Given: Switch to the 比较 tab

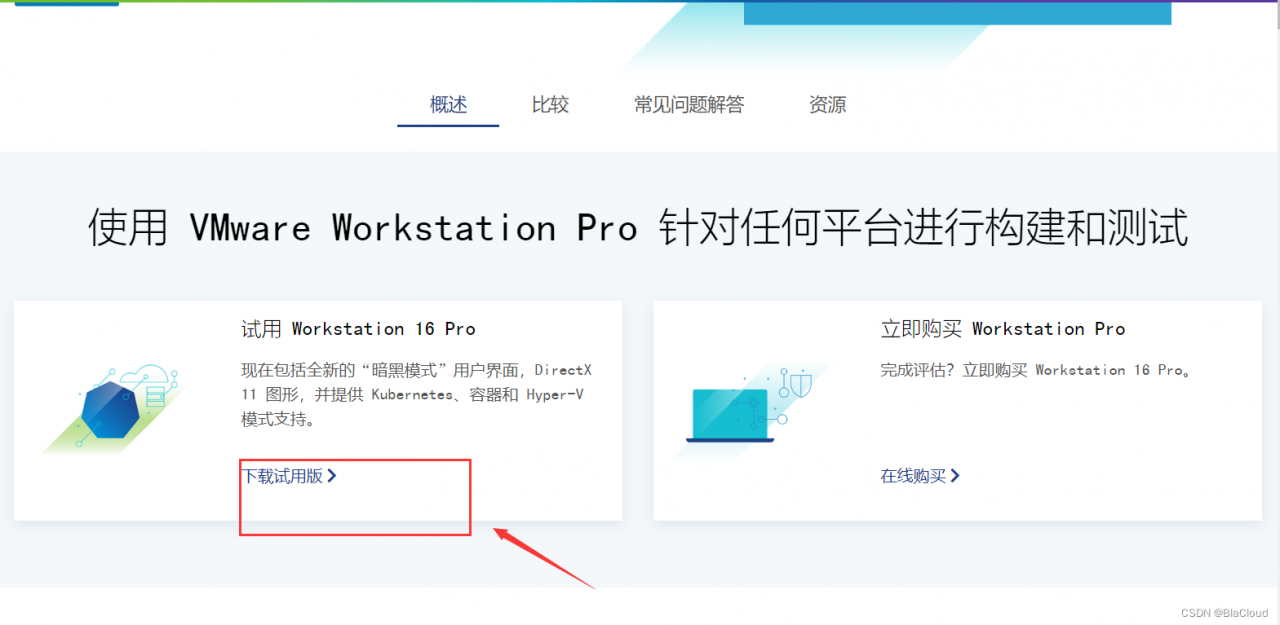Looking at the screenshot, I should click(x=550, y=105).
